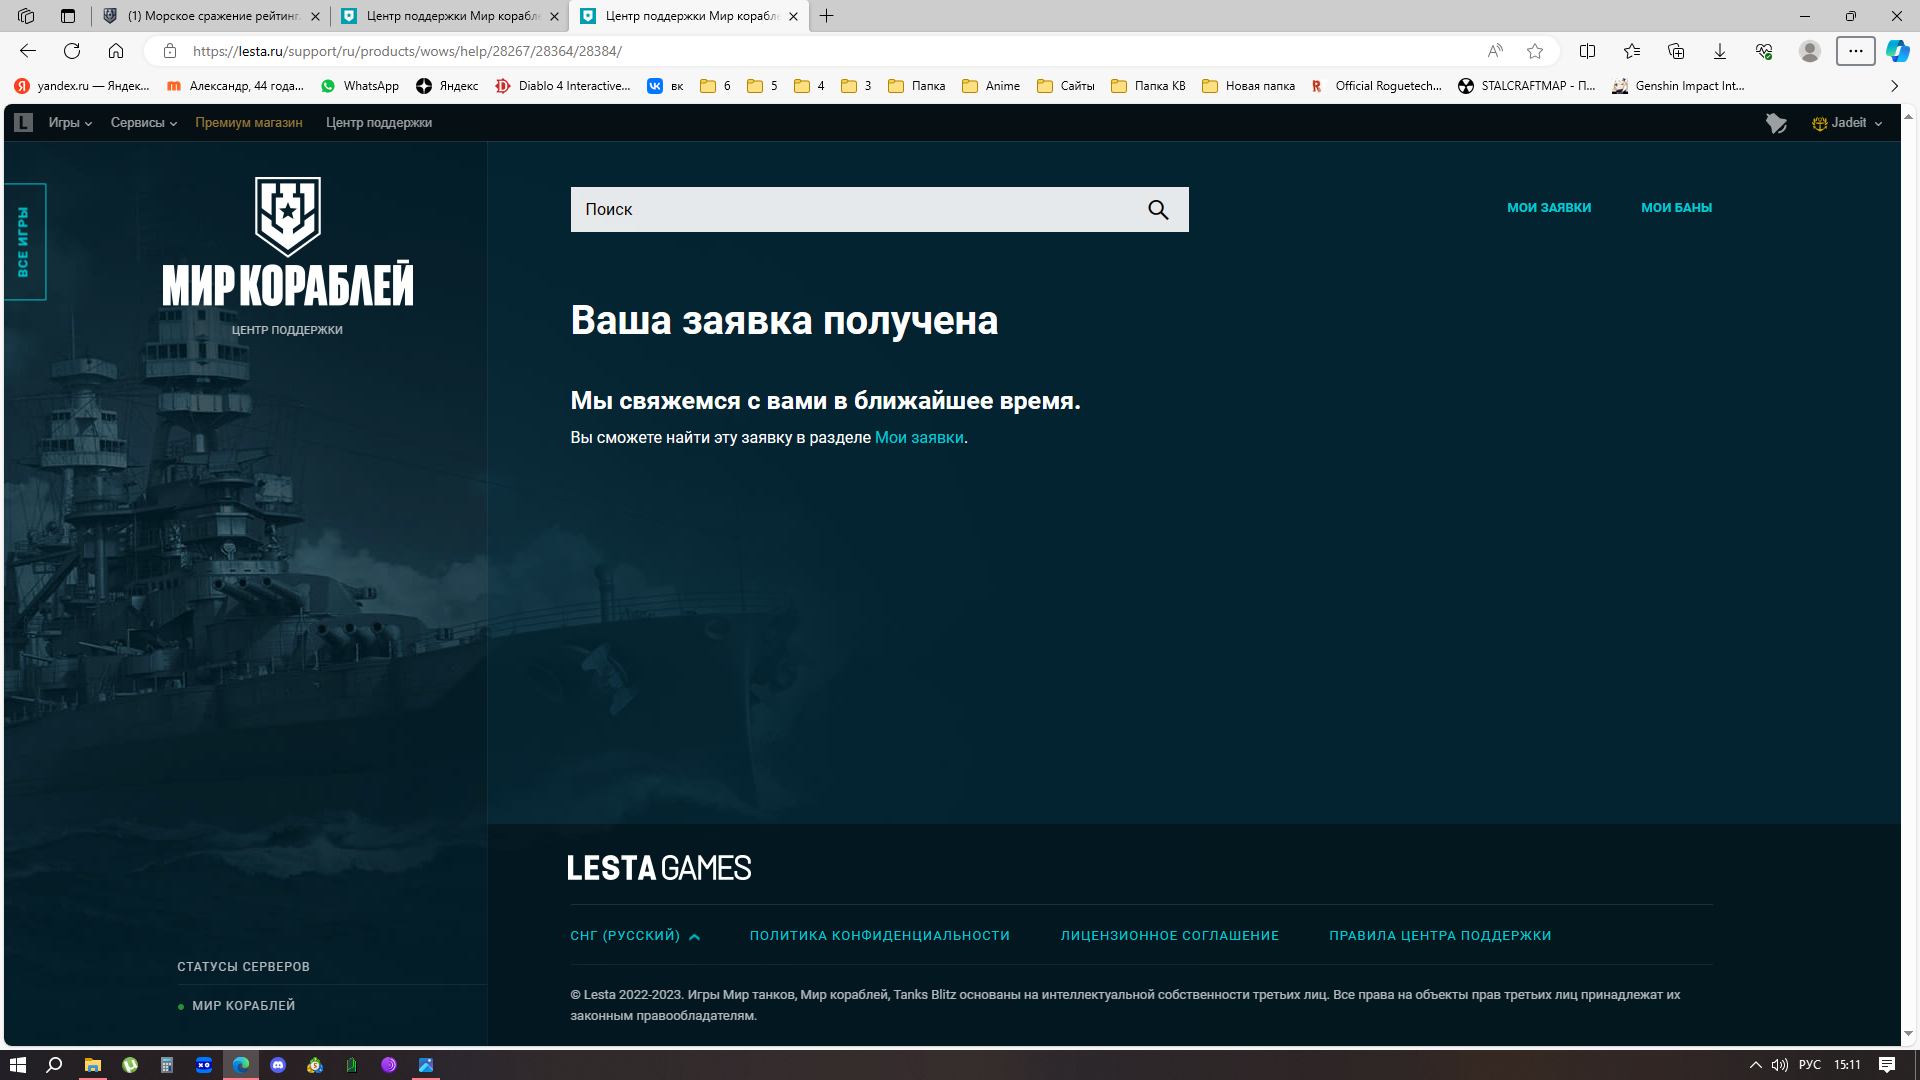Open the favorites list icon
This screenshot has width=1920, height=1080.
coord(1632,51)
